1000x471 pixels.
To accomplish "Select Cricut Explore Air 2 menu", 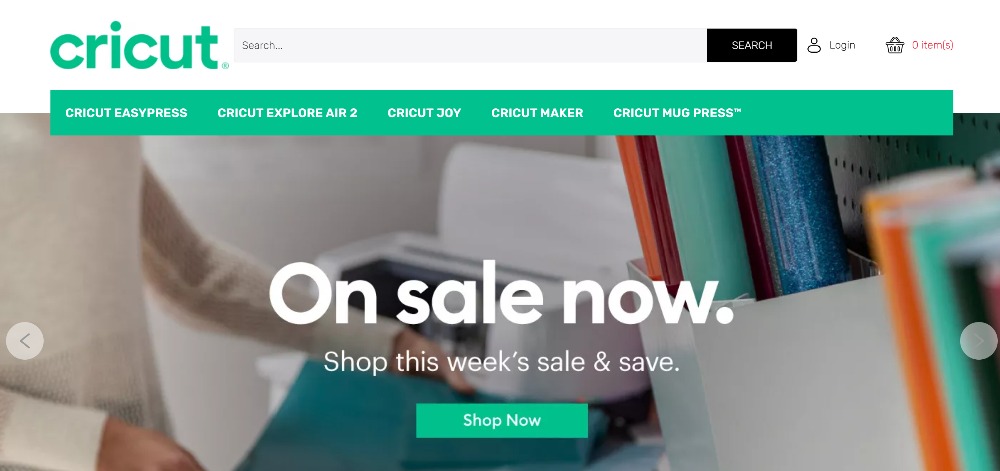I will pos(287,113).
